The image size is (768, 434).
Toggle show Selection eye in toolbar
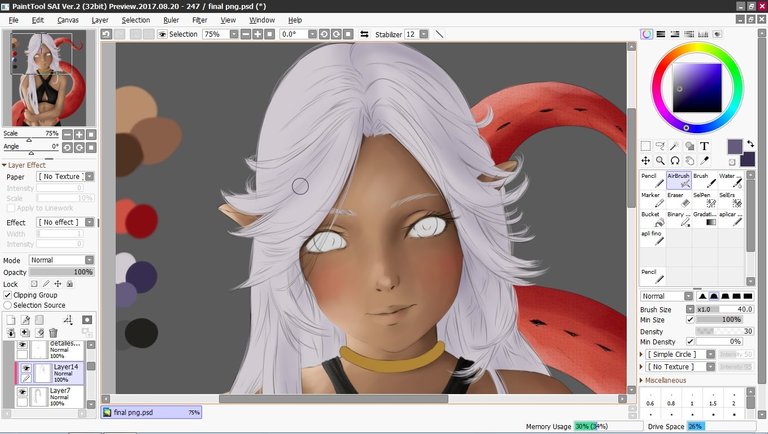[x=162, y=34]
